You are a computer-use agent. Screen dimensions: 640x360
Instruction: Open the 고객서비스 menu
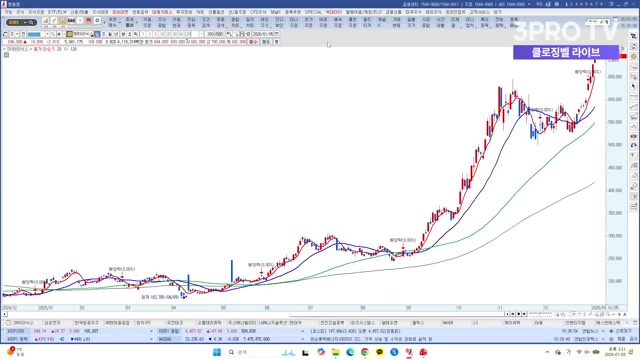click(480, 12)
